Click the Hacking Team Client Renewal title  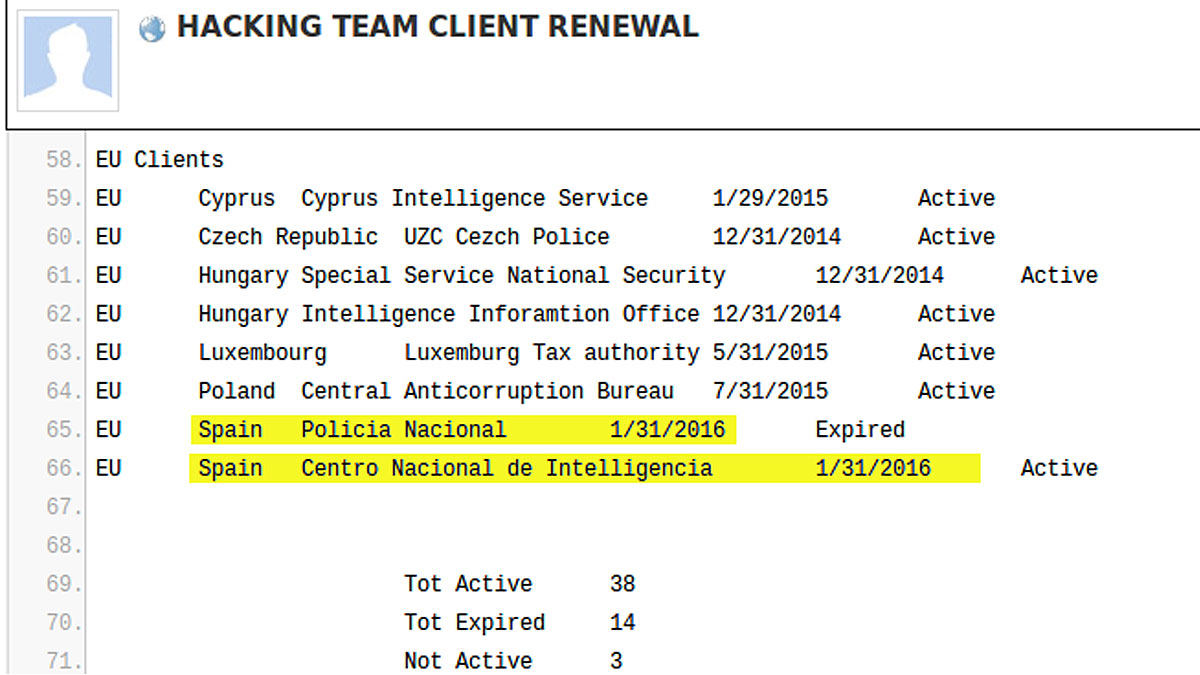point(437,27)
